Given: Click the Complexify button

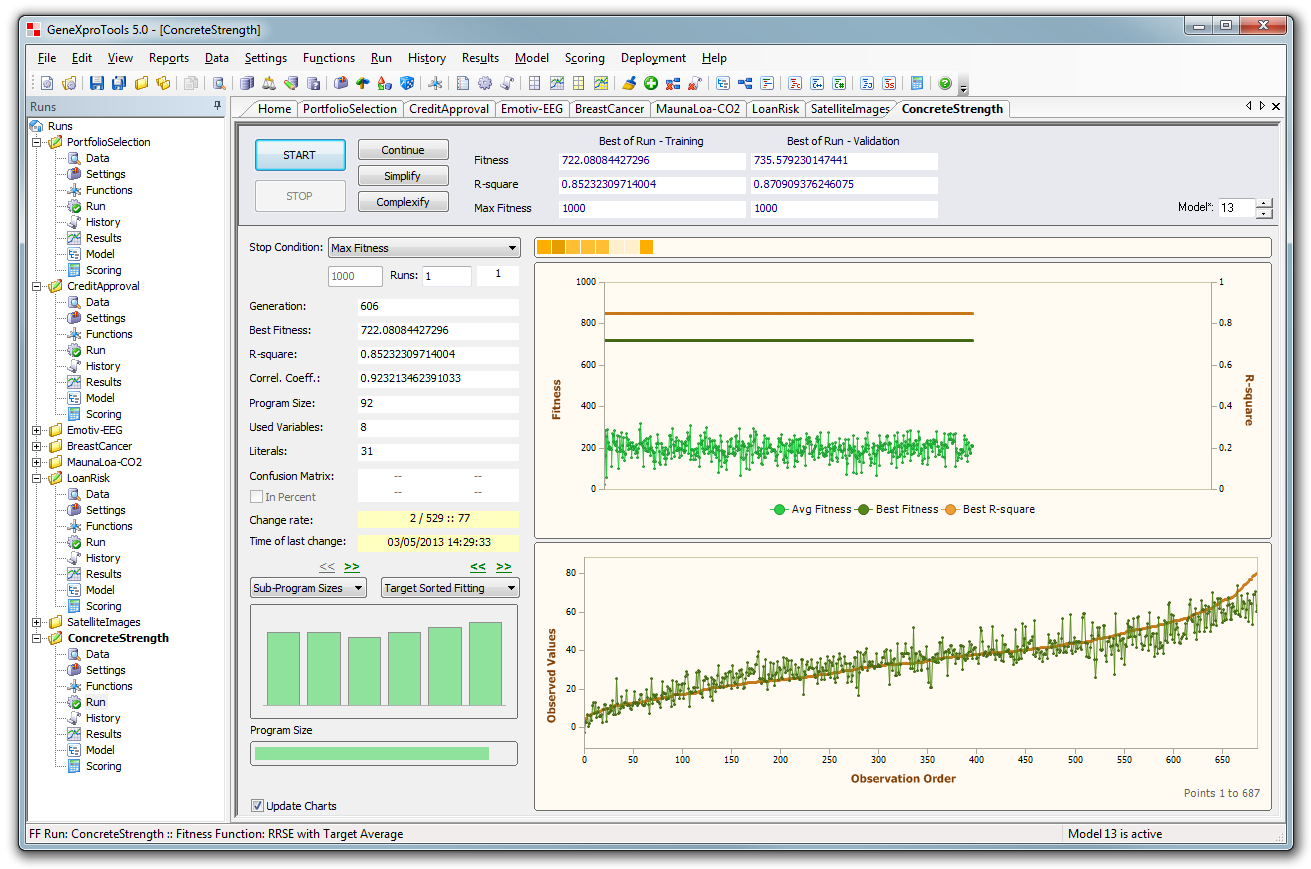Looking at the screenshot, I should 403,202.
